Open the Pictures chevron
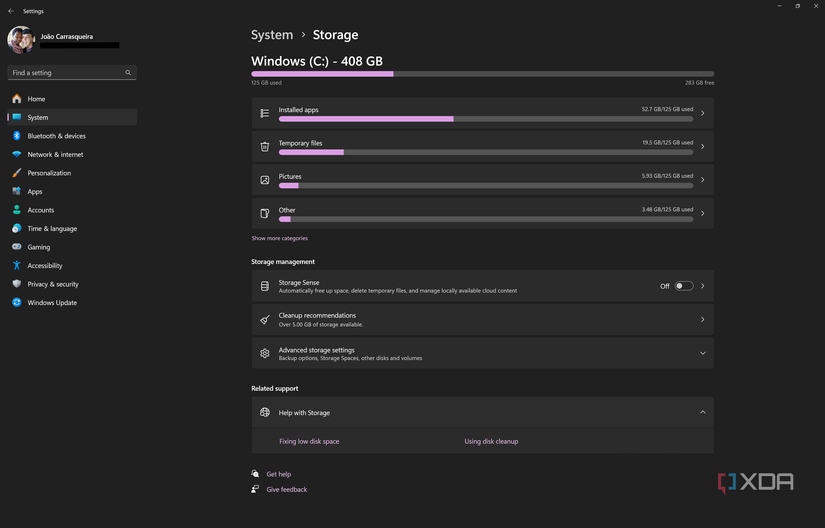The width and height of the screenshot is (825, 528). coord(702,180)
